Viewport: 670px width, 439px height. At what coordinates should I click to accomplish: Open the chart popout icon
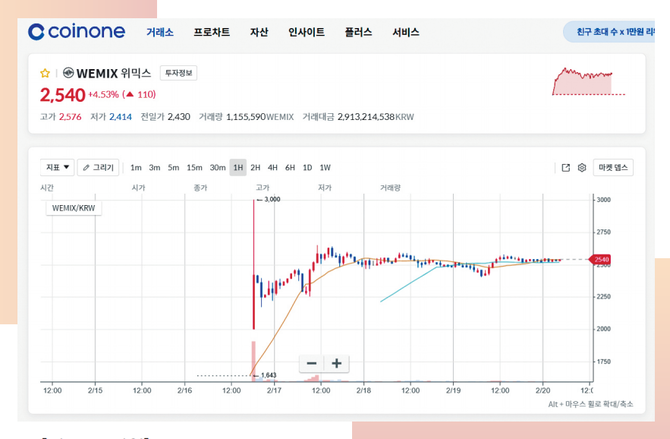pos(565,168)
